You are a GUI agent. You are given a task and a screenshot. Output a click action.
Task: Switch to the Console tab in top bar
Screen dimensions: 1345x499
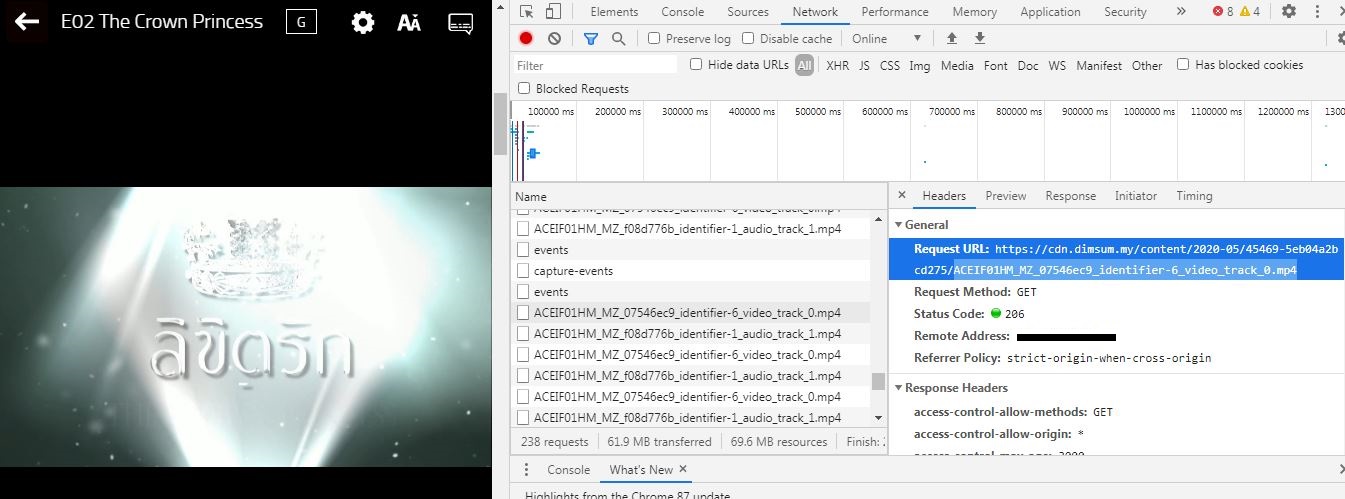coord(683,12)
